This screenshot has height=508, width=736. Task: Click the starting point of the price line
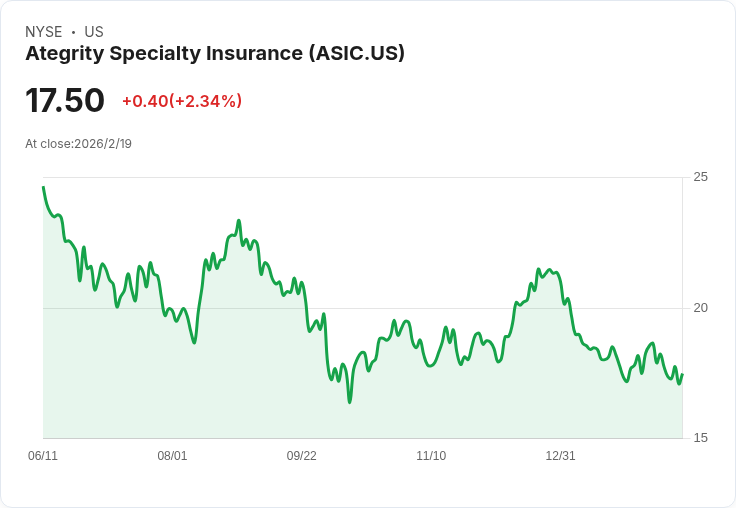click(43, 187)
